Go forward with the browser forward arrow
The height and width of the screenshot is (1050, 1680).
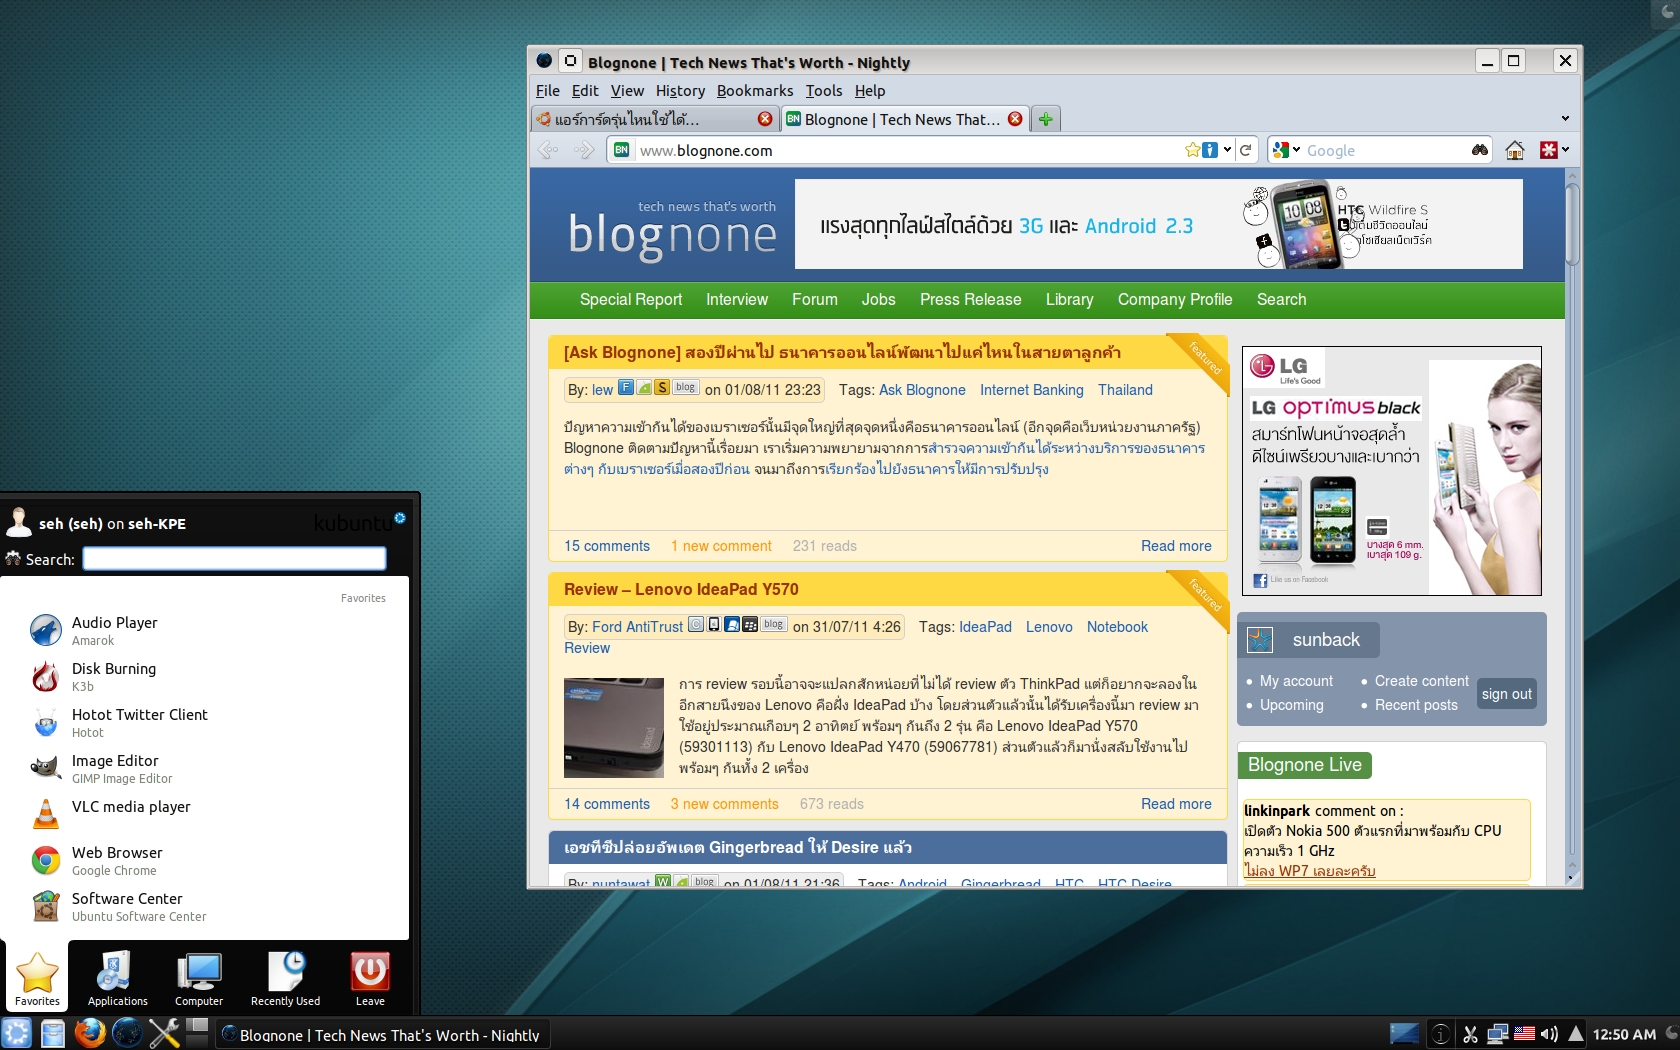coord(585,150)
